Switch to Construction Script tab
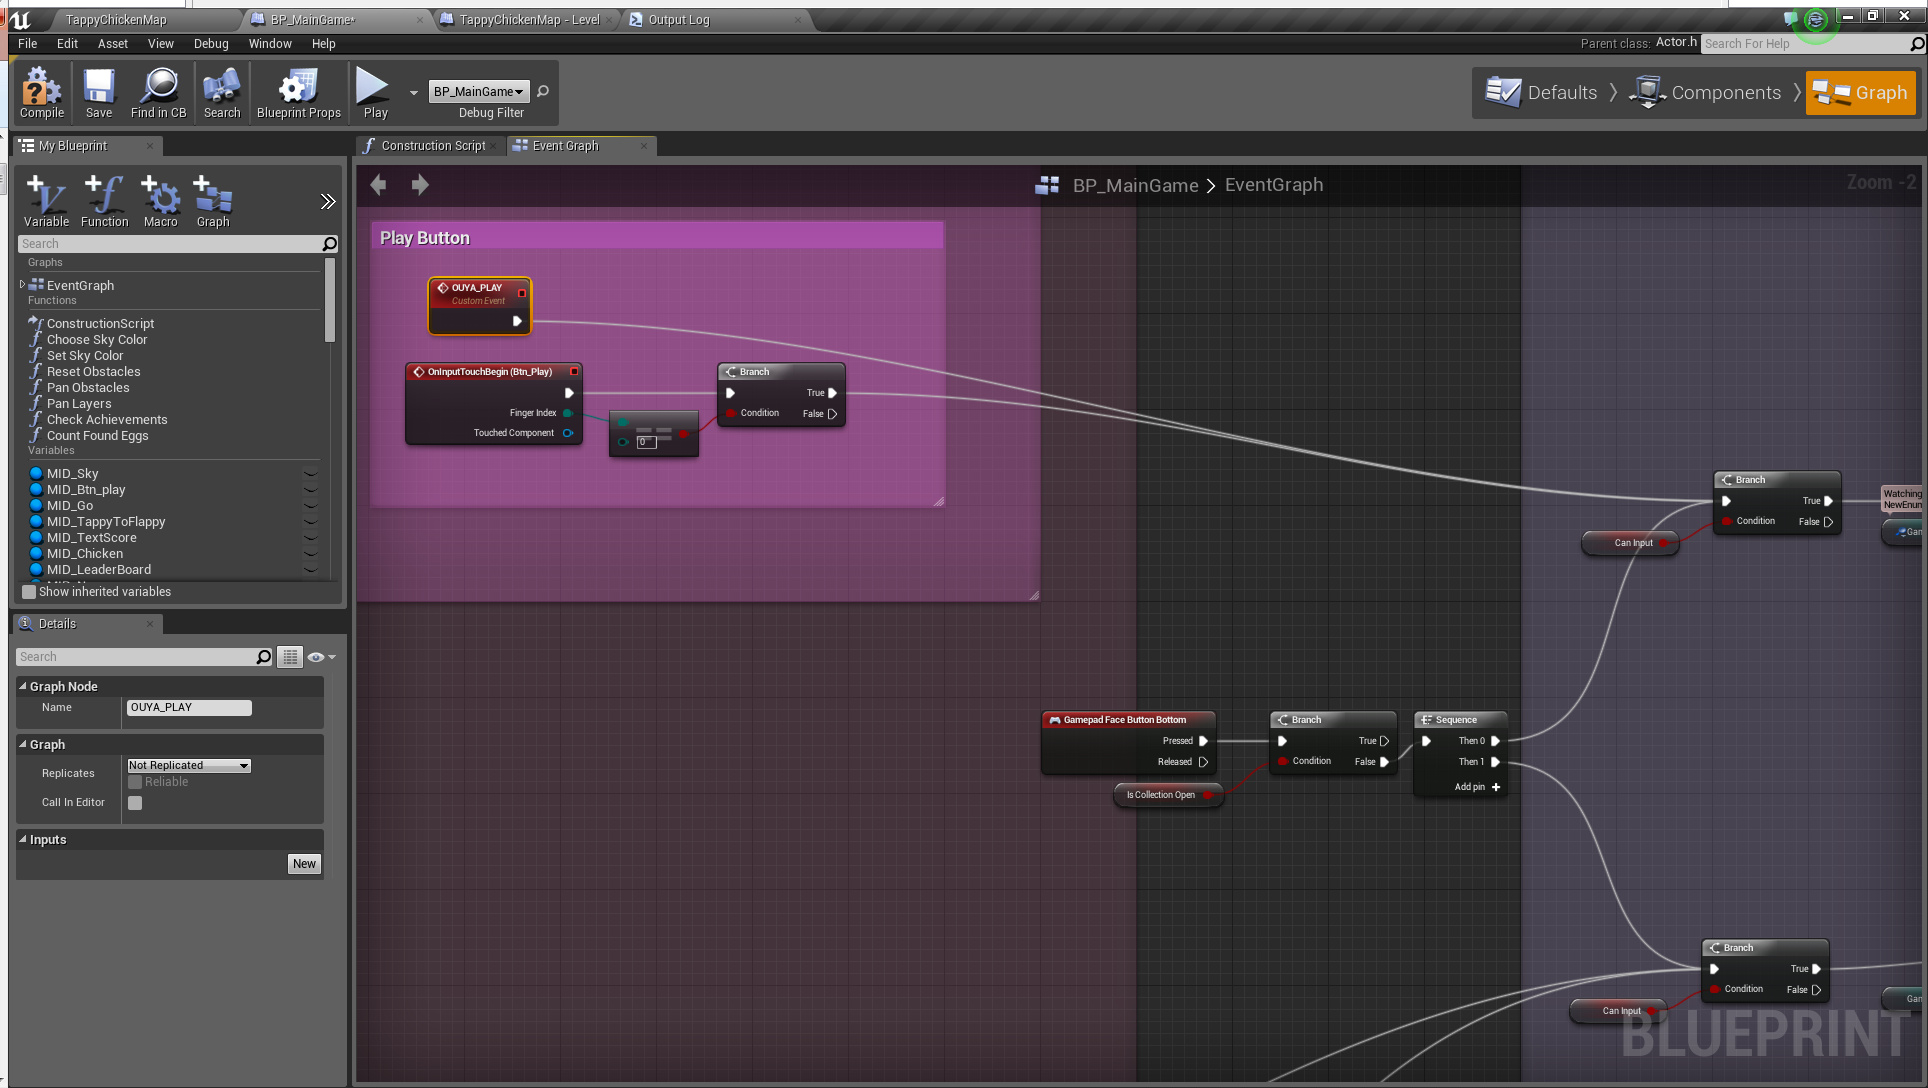1928x1088 pixels. (x=431, y=146)
